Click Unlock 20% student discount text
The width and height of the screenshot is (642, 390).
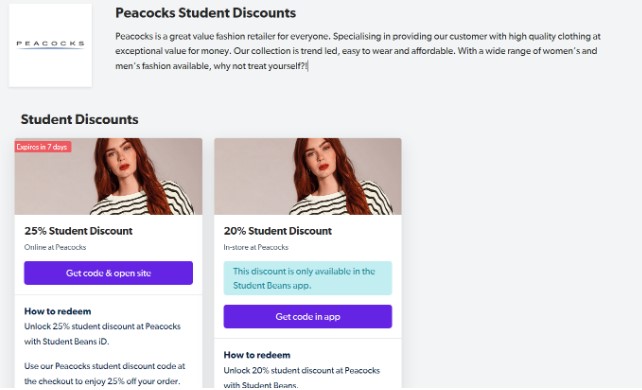(302, 377)
